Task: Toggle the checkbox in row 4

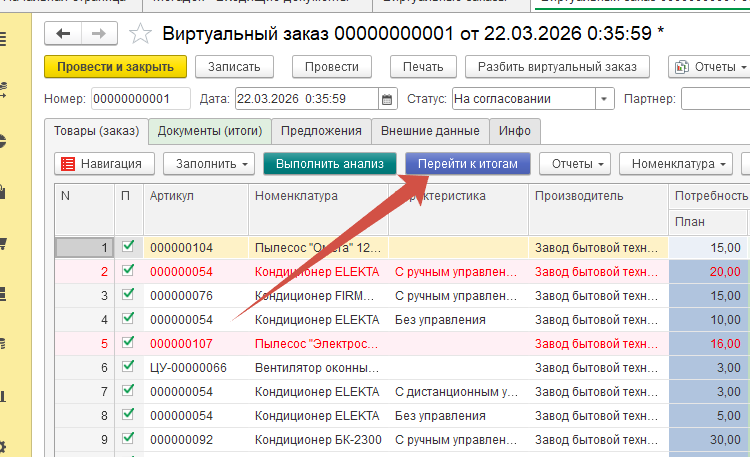Action: [128, 318]
